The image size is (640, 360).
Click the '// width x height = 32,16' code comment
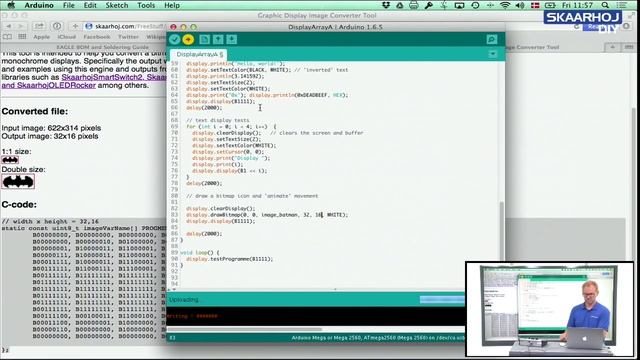(x=50, y=221)
